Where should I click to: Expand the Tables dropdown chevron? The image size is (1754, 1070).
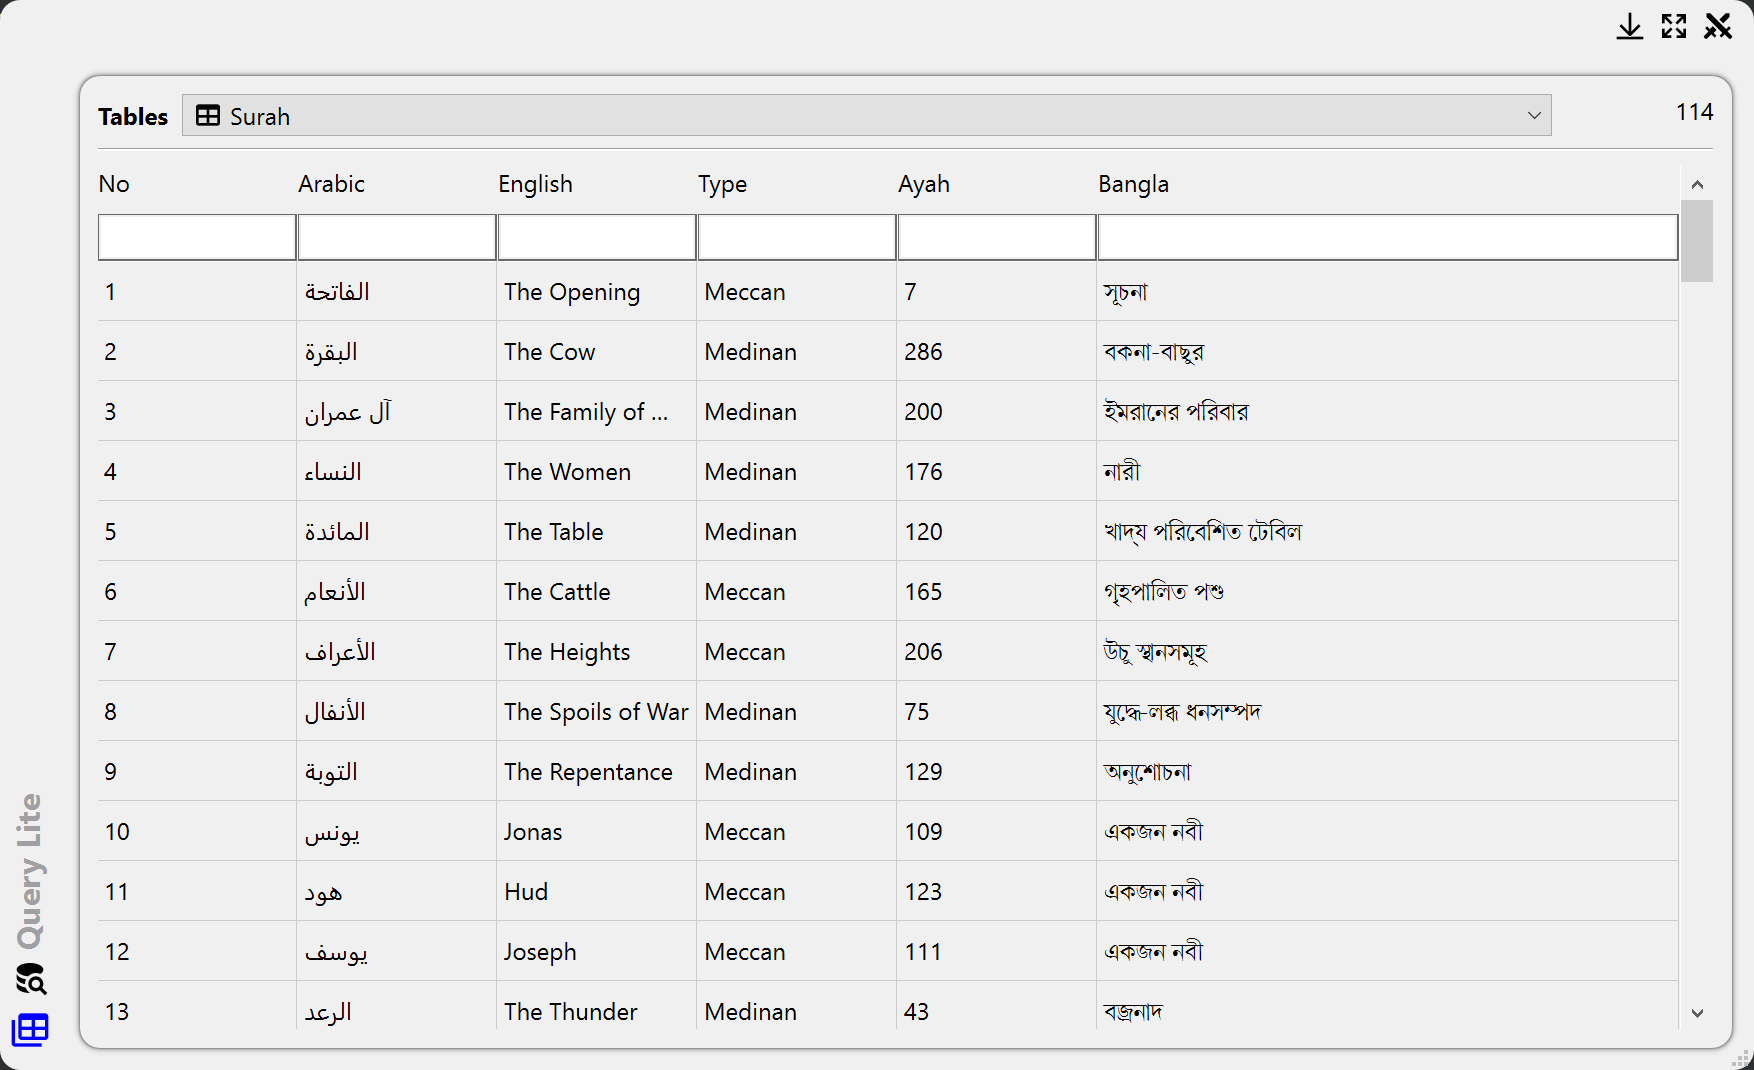click(x=1534, y=116)
